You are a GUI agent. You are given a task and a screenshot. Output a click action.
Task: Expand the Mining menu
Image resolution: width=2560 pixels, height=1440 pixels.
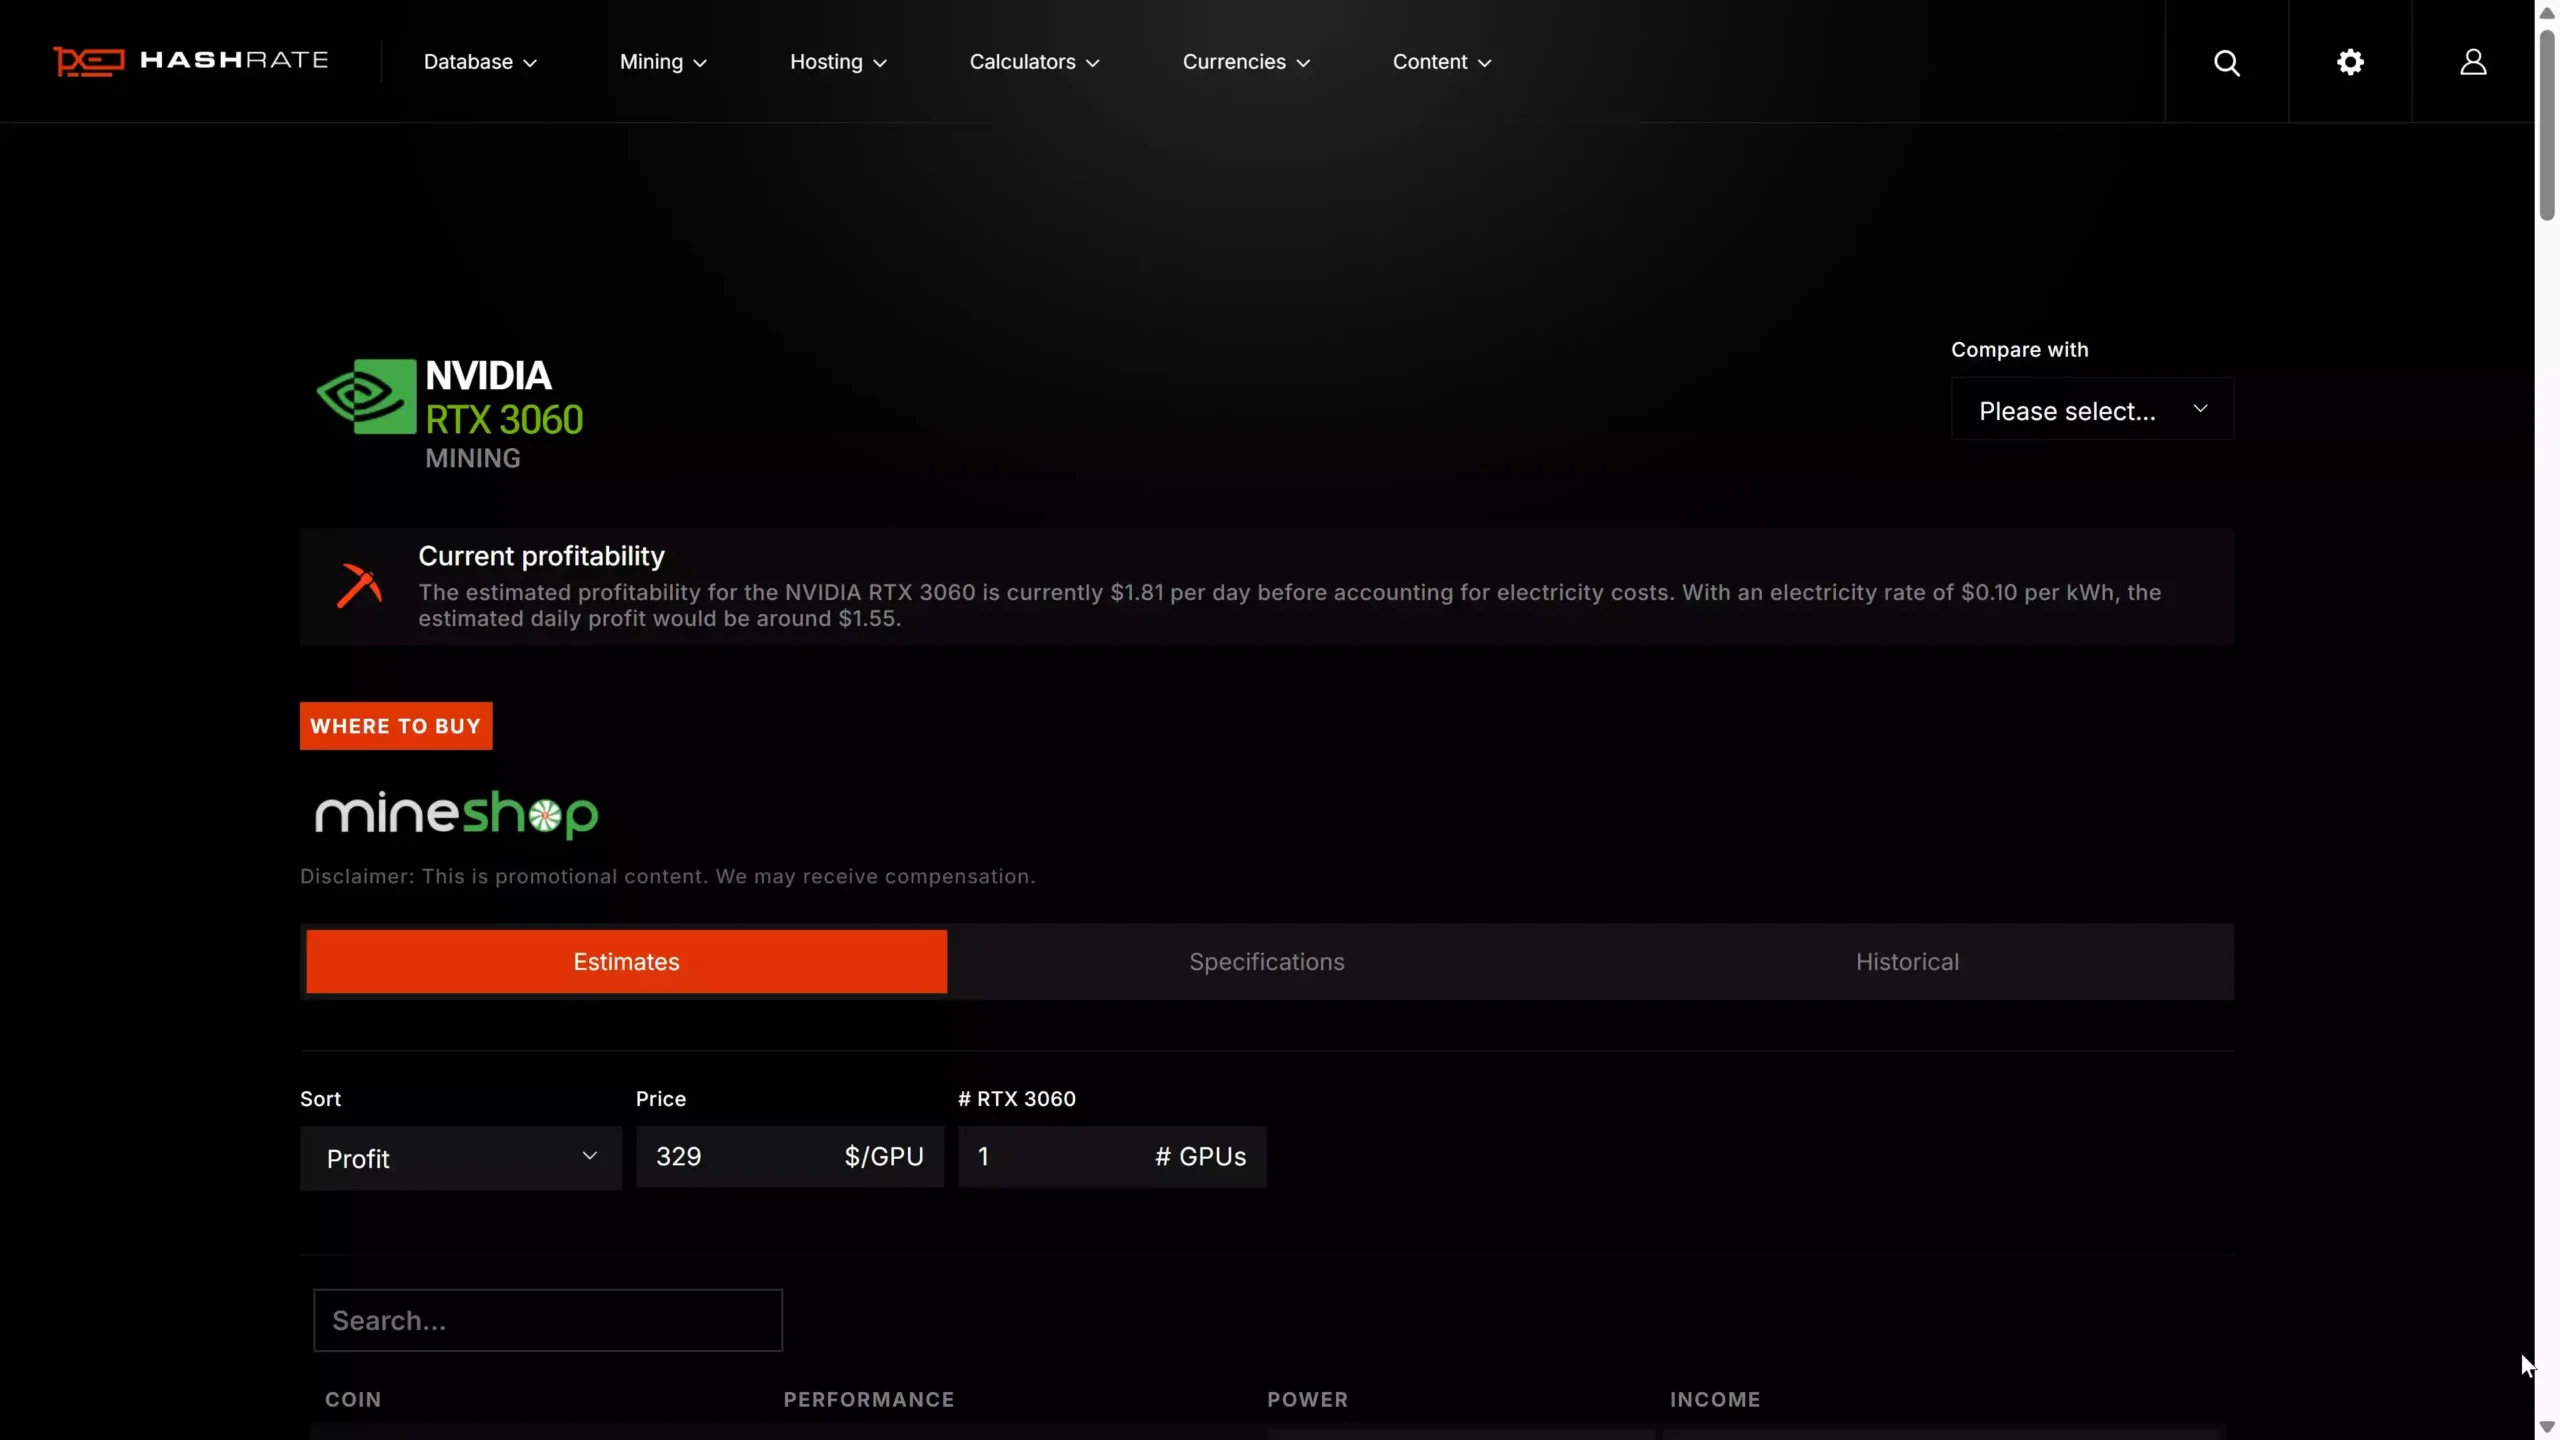click(x=663, y=62)
